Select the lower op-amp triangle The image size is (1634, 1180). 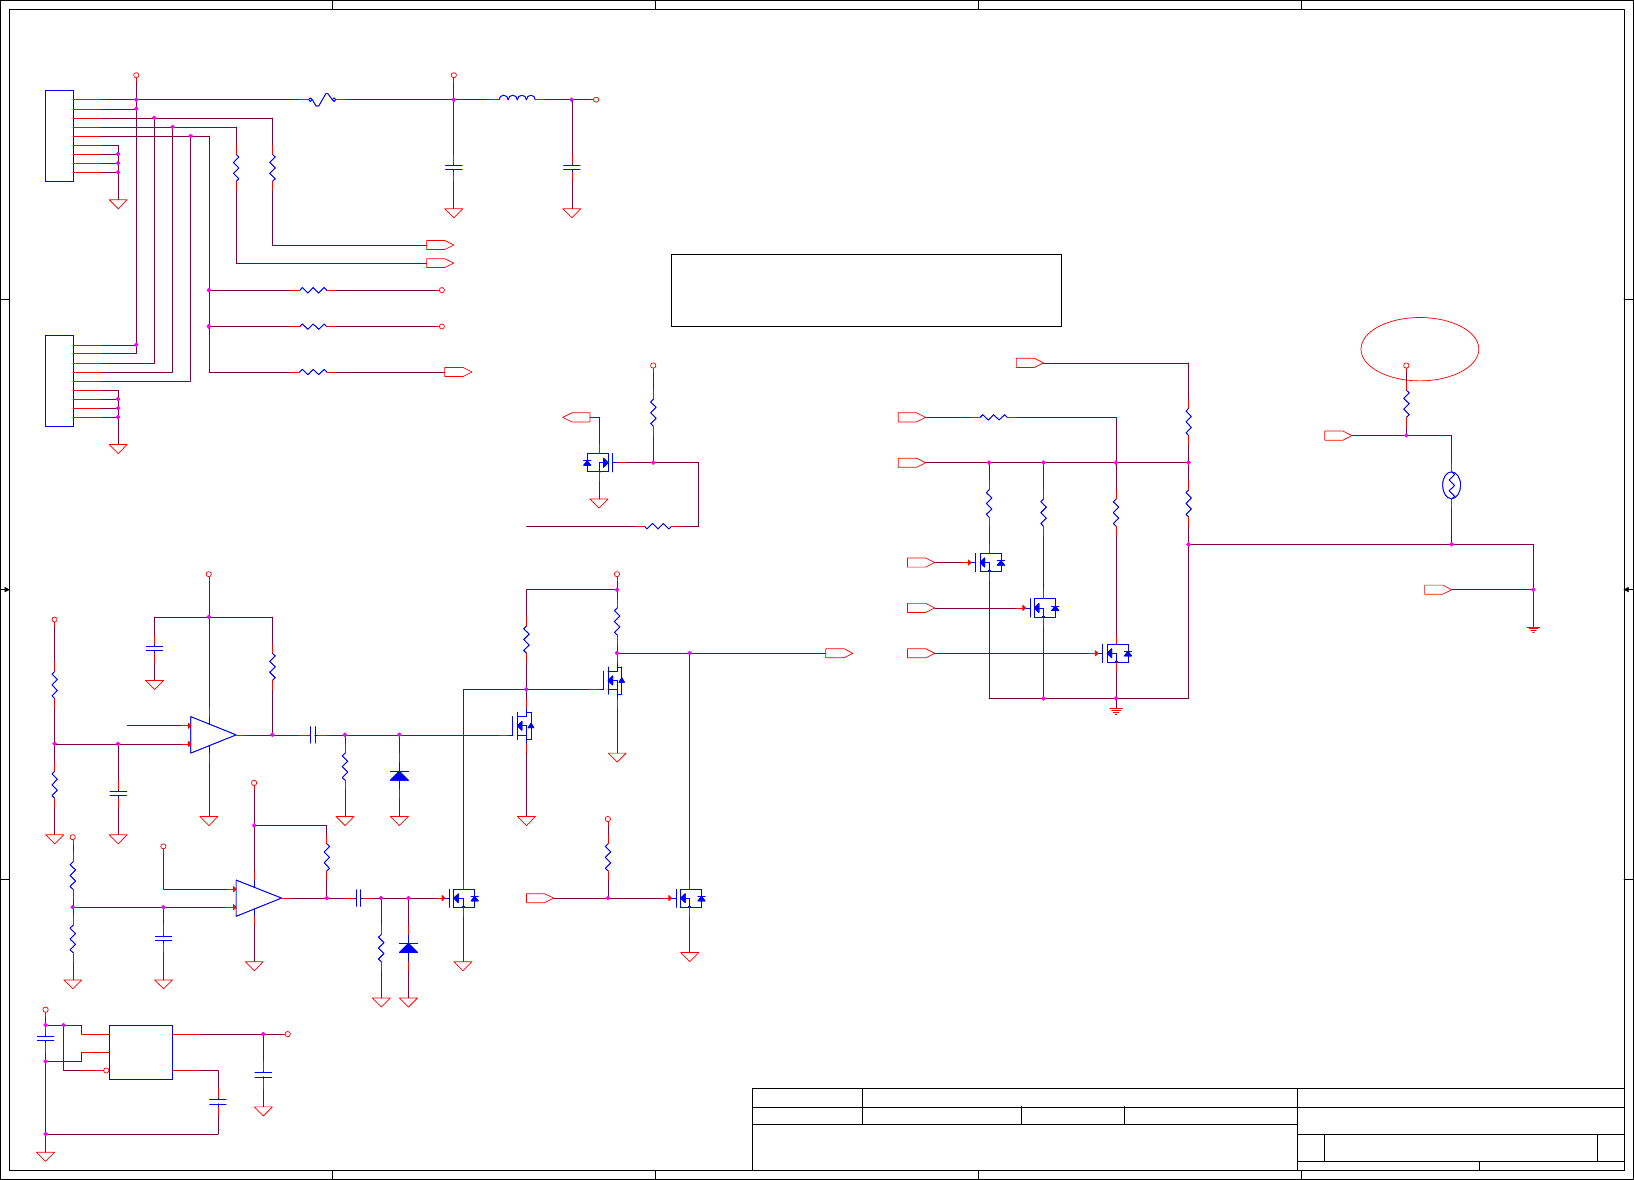point(258,898)
